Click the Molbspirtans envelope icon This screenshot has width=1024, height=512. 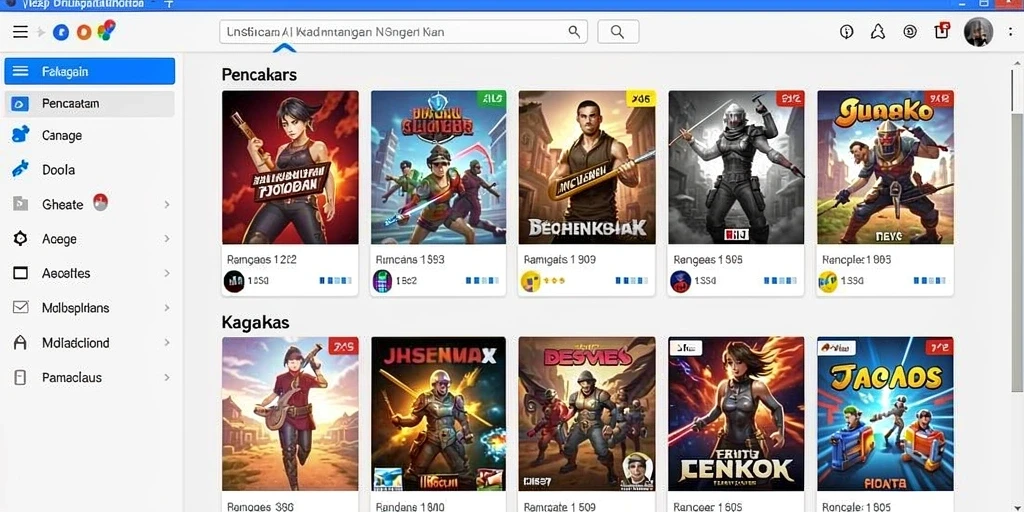(x=20, y=307)
